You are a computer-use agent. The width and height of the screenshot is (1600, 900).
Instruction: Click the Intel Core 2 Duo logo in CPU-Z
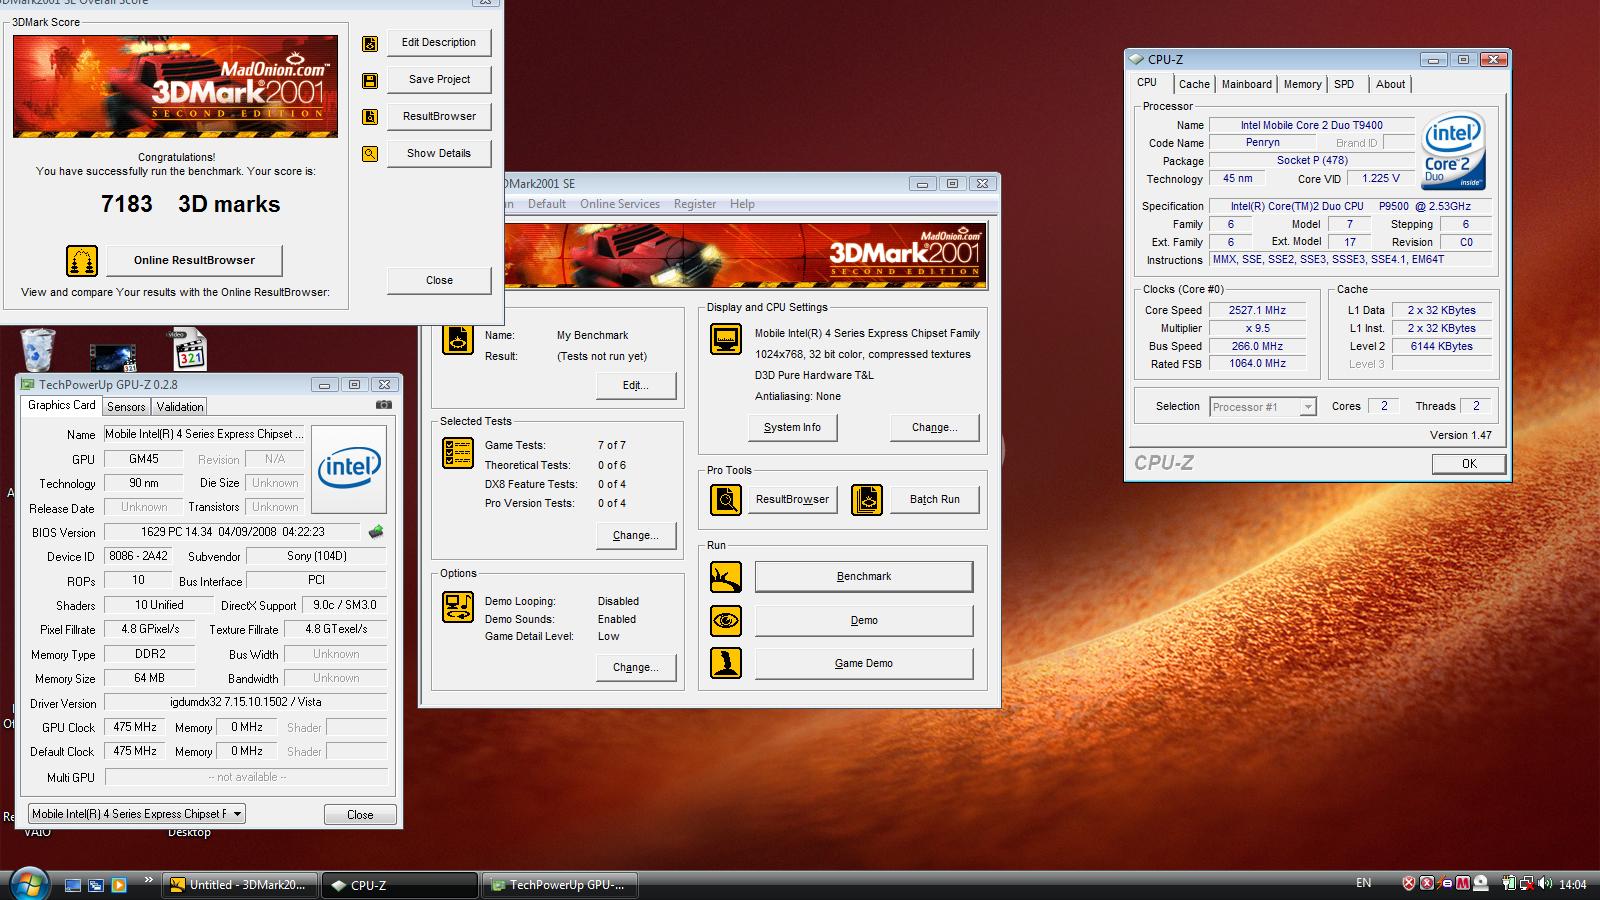pos(1453,151)
